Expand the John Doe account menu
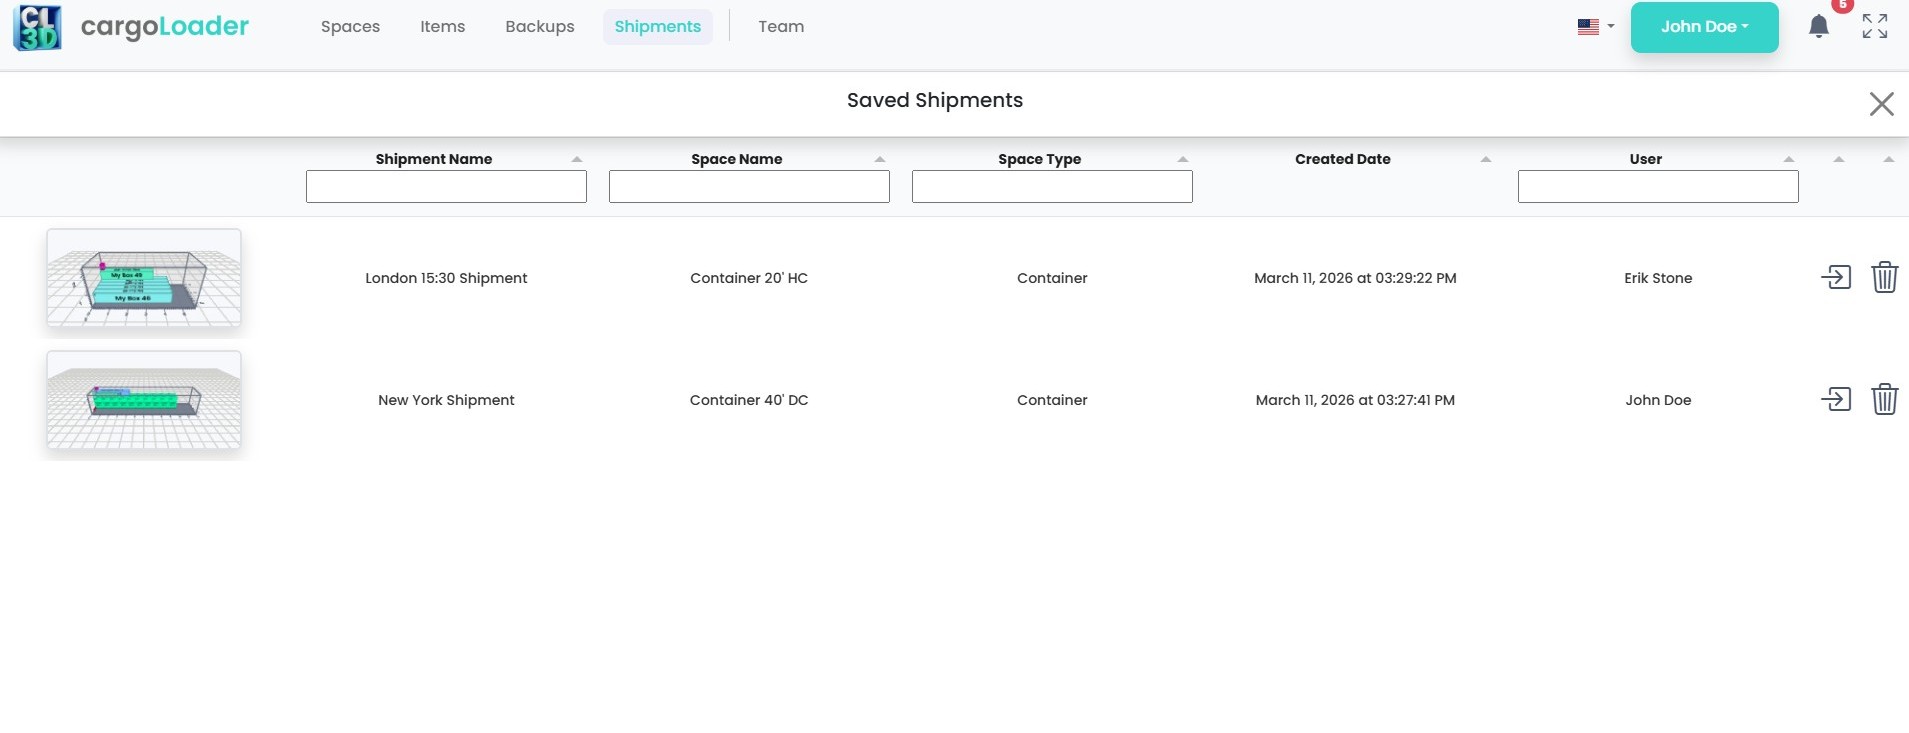This screenshot has height=733, width=1909. 1704,27
